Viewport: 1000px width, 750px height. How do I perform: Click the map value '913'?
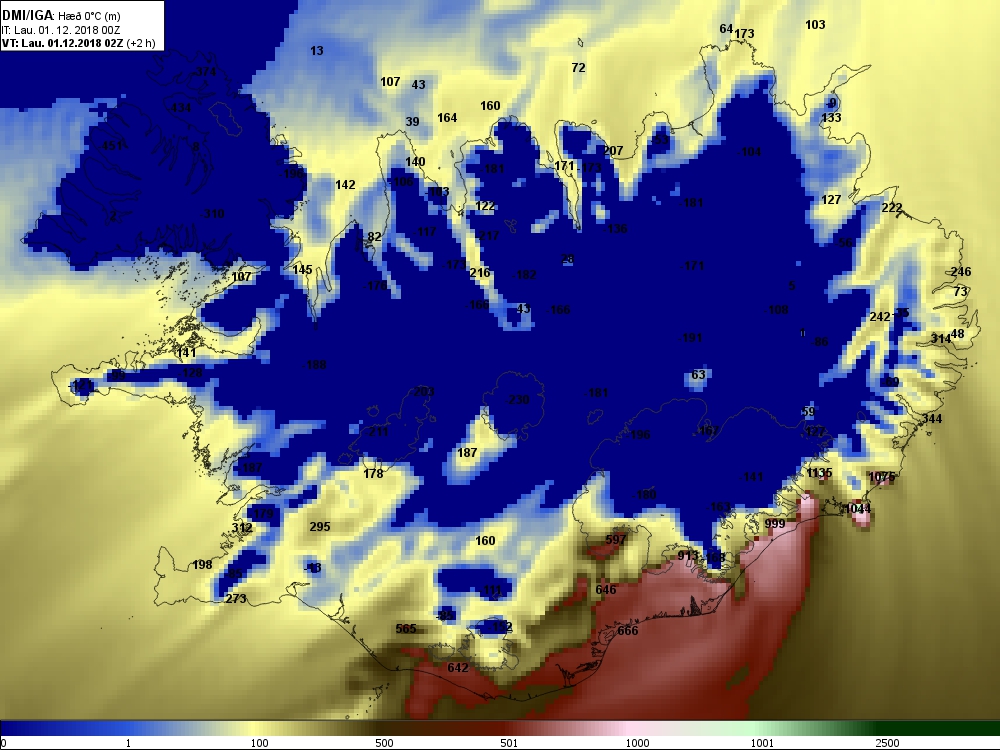pos(688,556)
